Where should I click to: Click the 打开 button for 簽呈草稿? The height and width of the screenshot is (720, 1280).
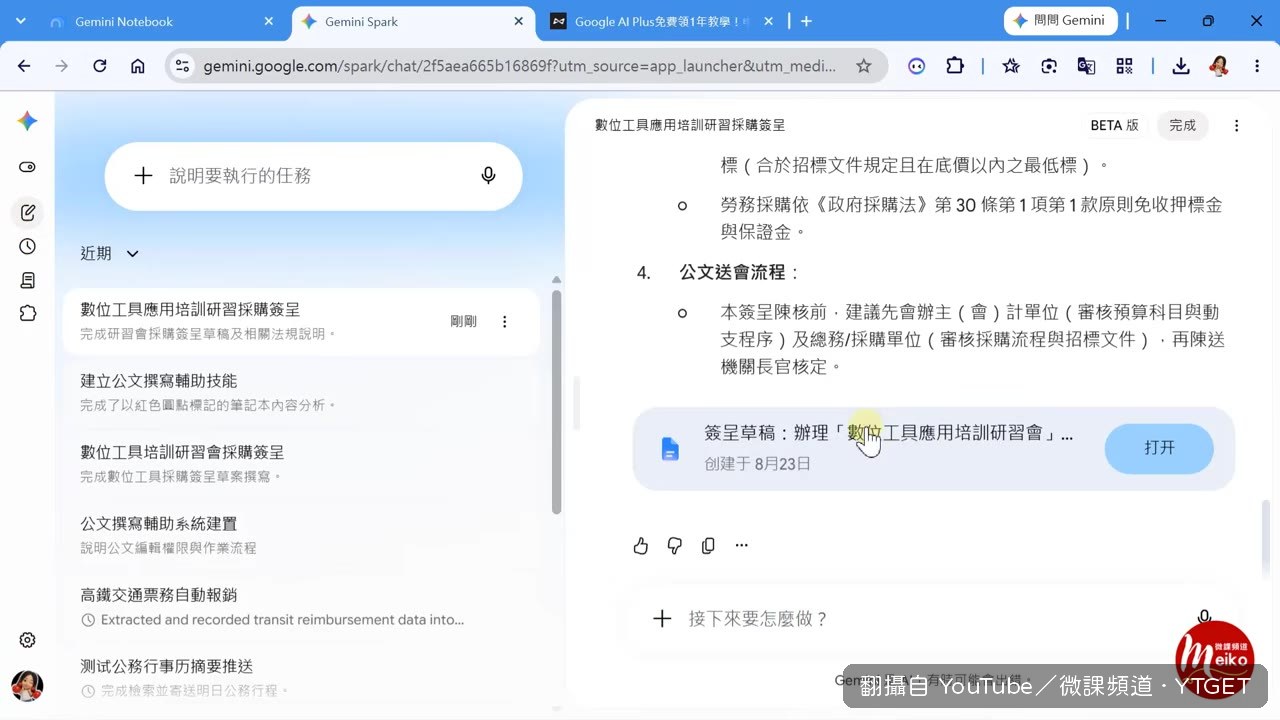tap(1159, 448)
